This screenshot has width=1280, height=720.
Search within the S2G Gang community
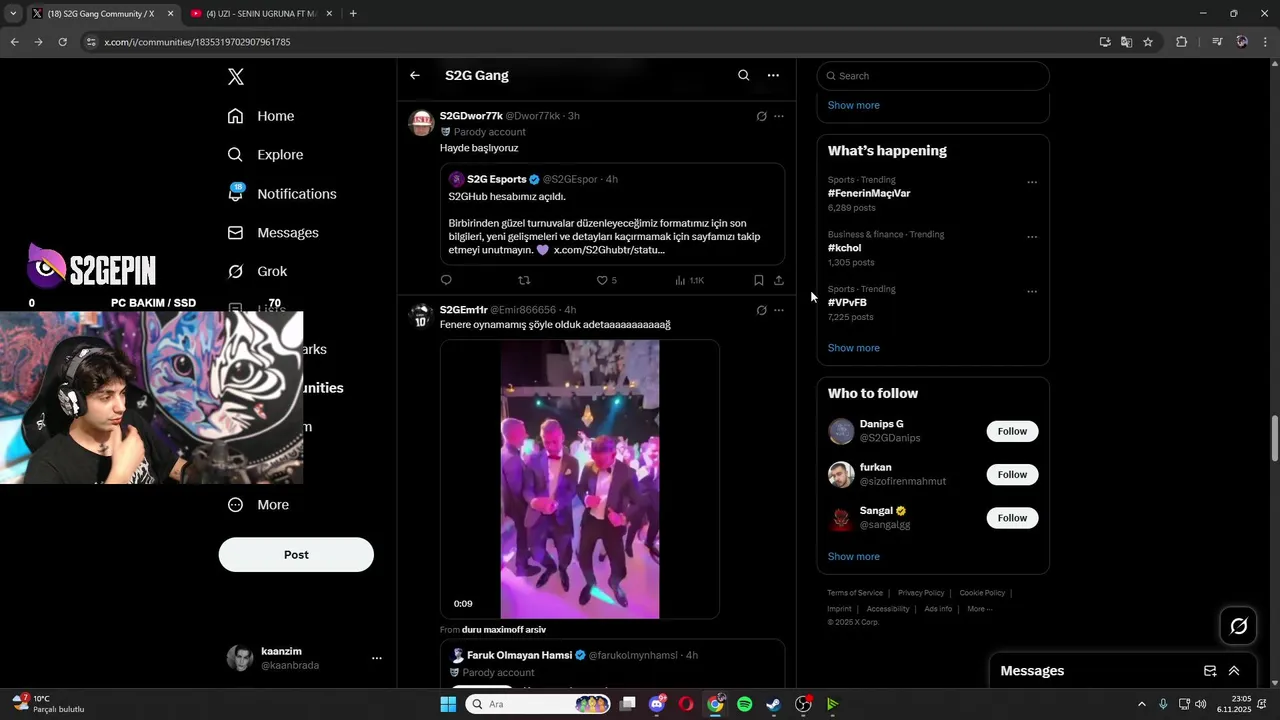[743, 75]
